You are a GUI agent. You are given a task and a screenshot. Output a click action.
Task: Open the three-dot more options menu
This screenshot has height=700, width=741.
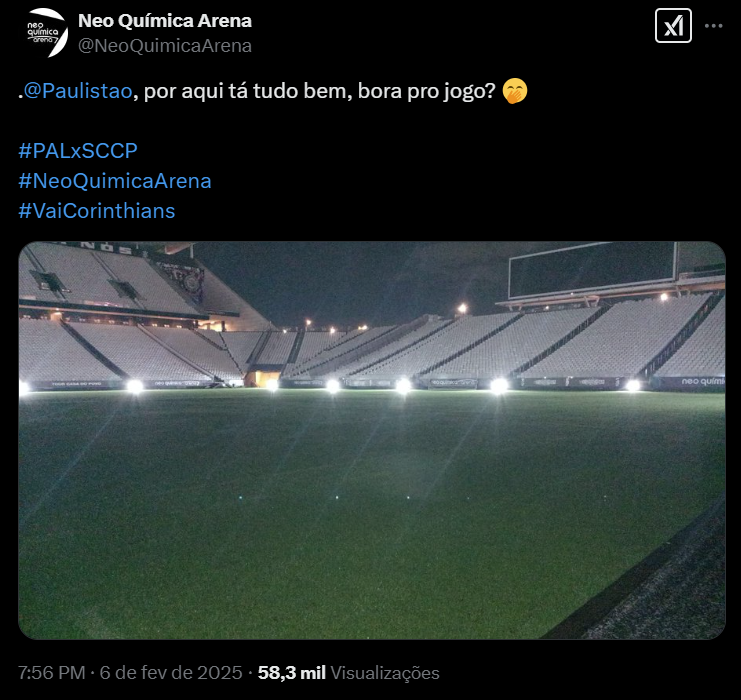click(x=714, y=26)
